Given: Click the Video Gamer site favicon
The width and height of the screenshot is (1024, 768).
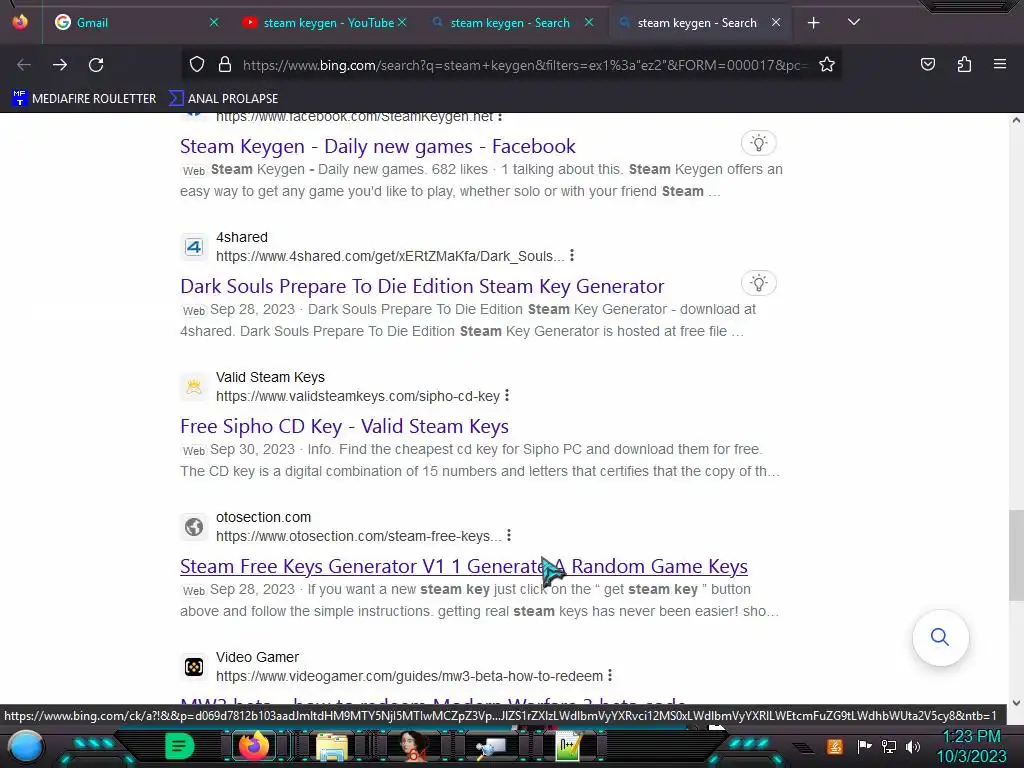Looking at the screenshot, I should (194, 667).
